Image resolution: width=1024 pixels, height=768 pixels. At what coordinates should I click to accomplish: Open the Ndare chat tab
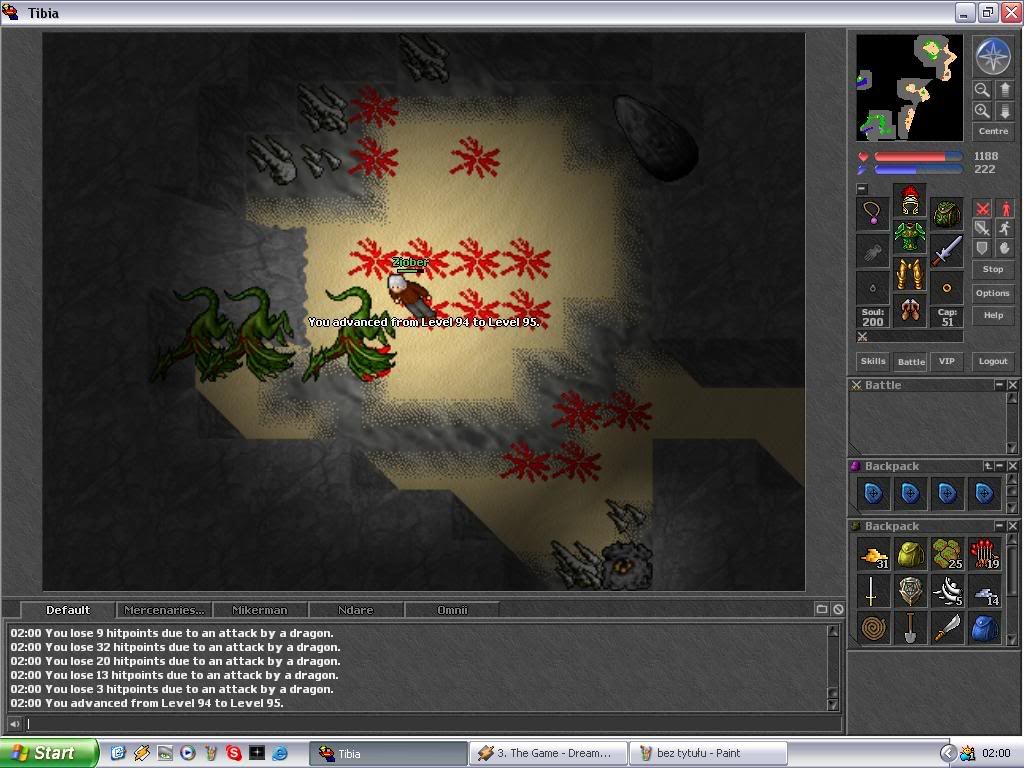[x=356, y=610]
